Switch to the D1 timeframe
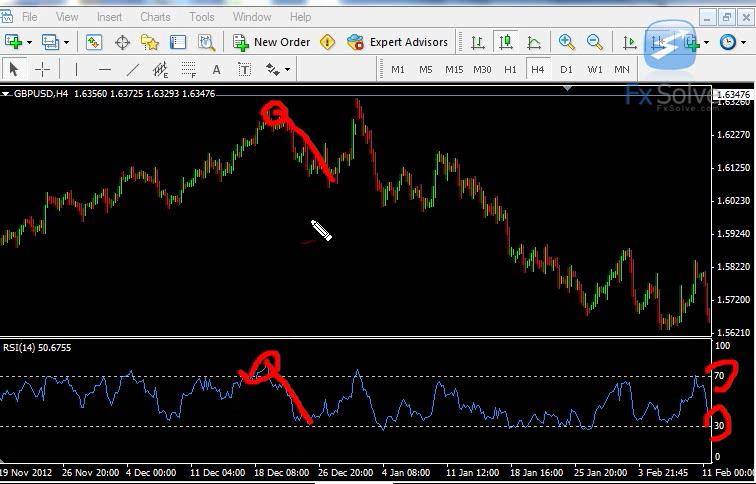 (567, 69)
